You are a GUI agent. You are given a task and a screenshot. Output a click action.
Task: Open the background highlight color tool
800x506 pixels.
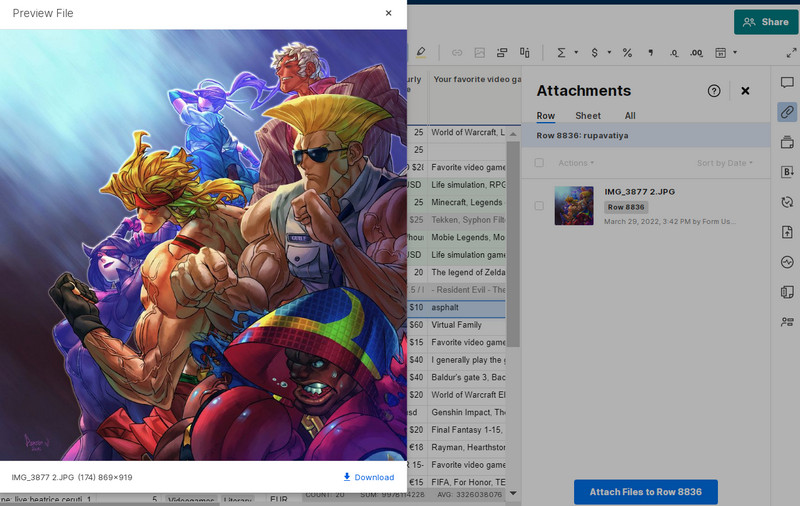coord(421,52)
